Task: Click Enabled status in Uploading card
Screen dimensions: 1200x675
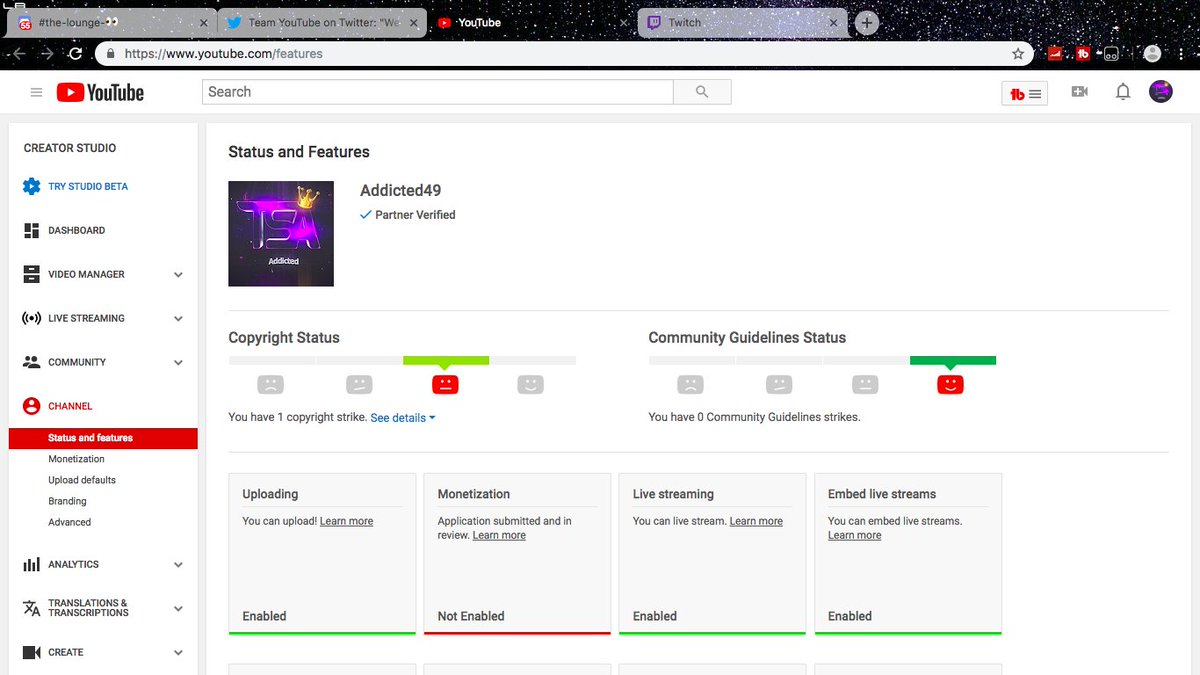Action: click(x=264, y=616)
